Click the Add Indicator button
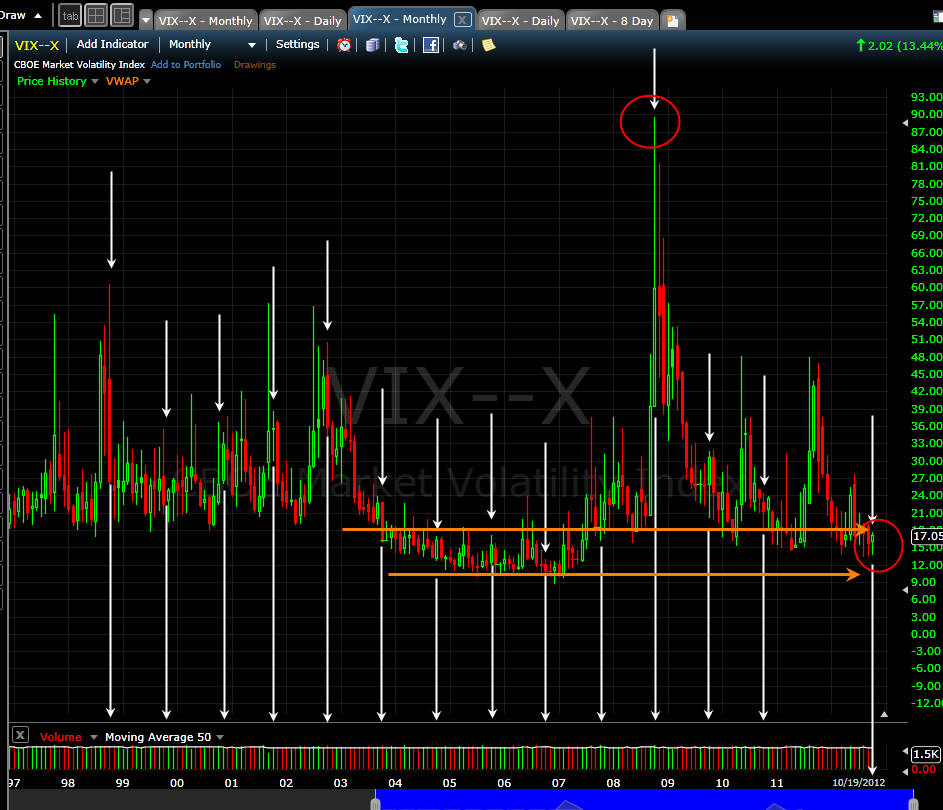 tap(112, 45)
